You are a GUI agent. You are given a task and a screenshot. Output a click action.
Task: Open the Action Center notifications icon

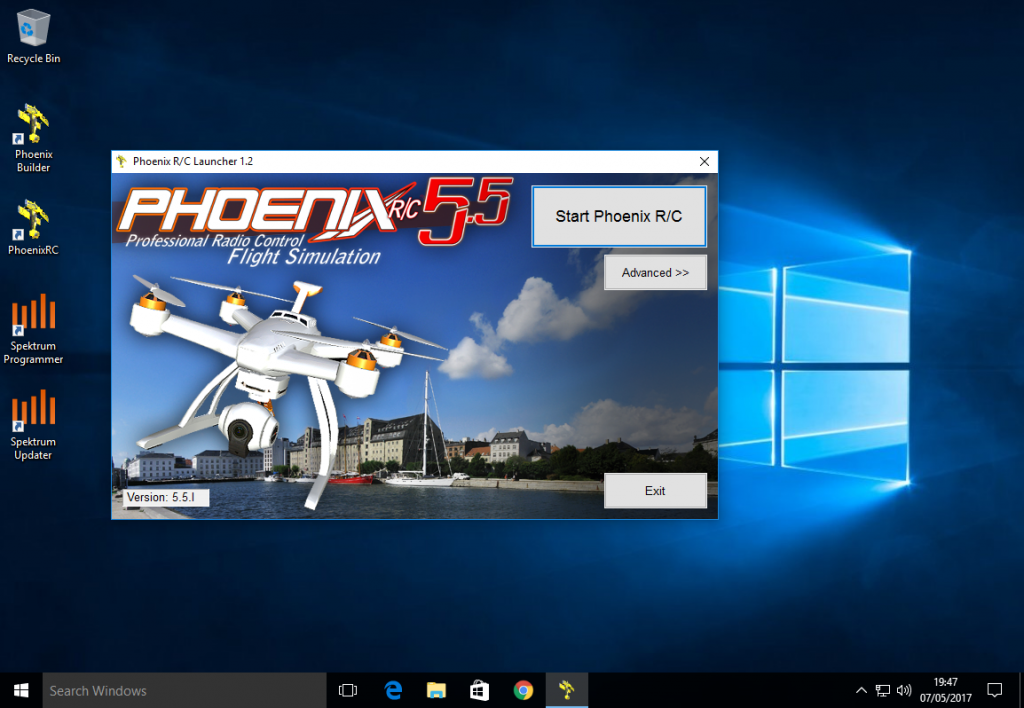click(x=995, y=690)
